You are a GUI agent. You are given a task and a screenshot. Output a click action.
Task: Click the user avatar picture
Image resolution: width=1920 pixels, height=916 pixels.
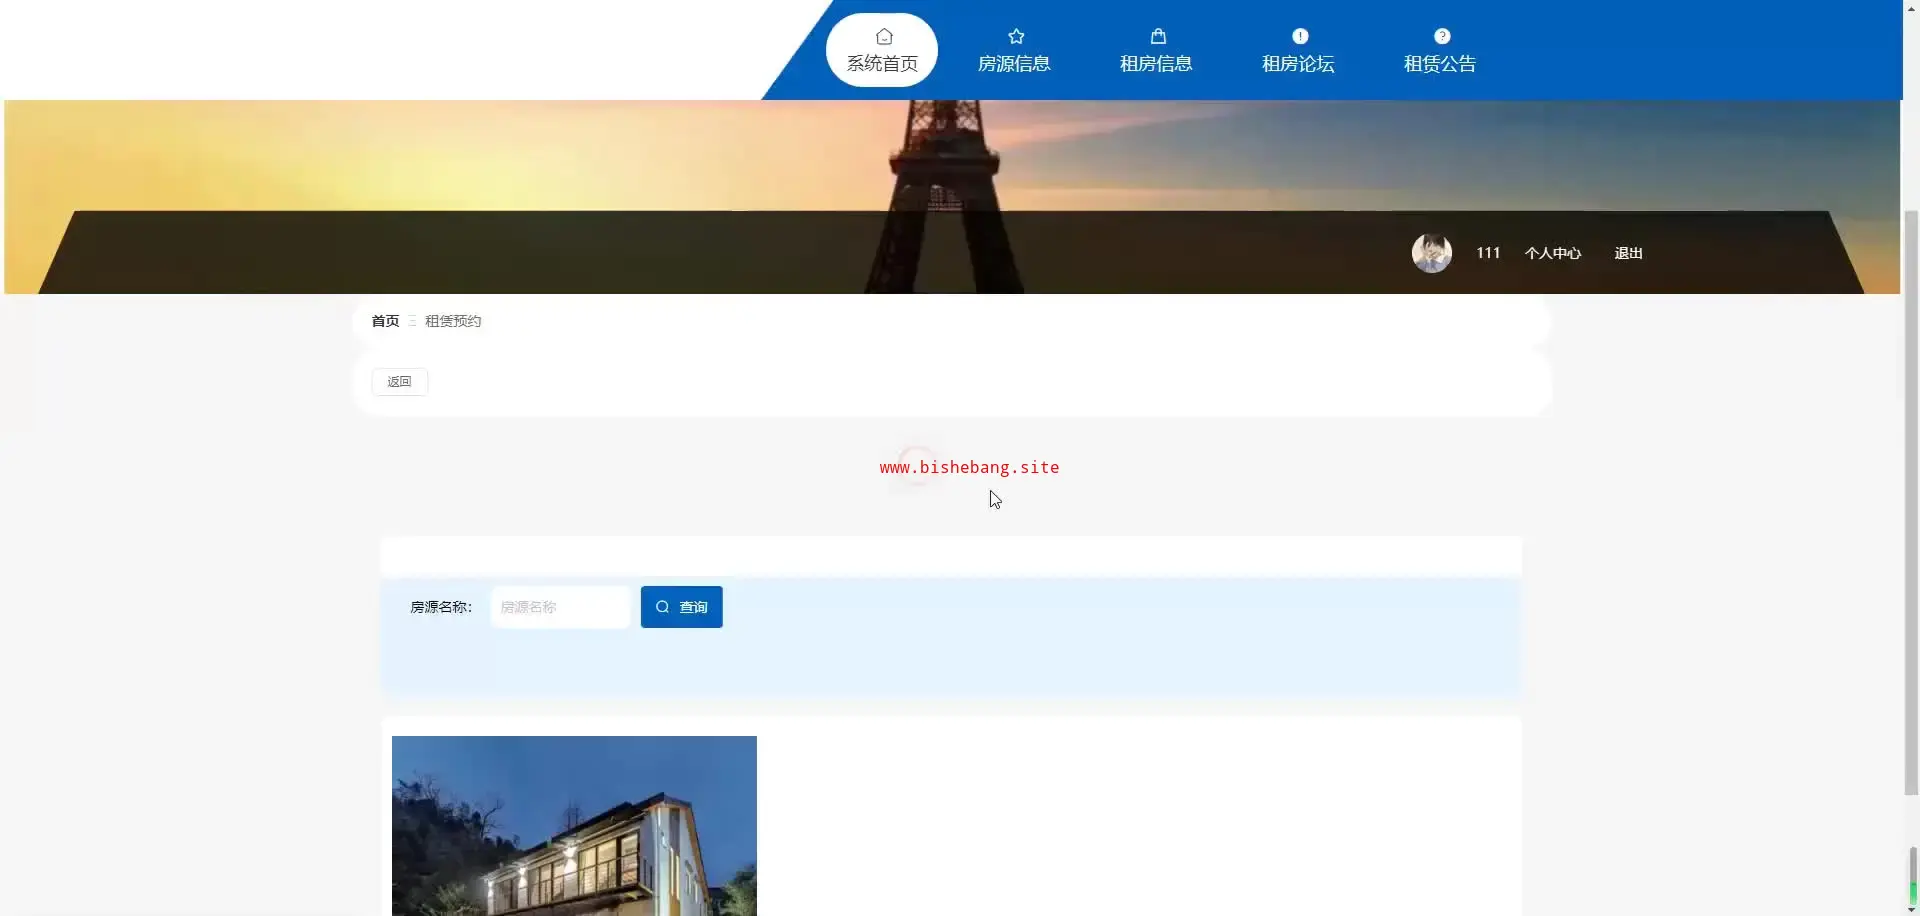1432,253
